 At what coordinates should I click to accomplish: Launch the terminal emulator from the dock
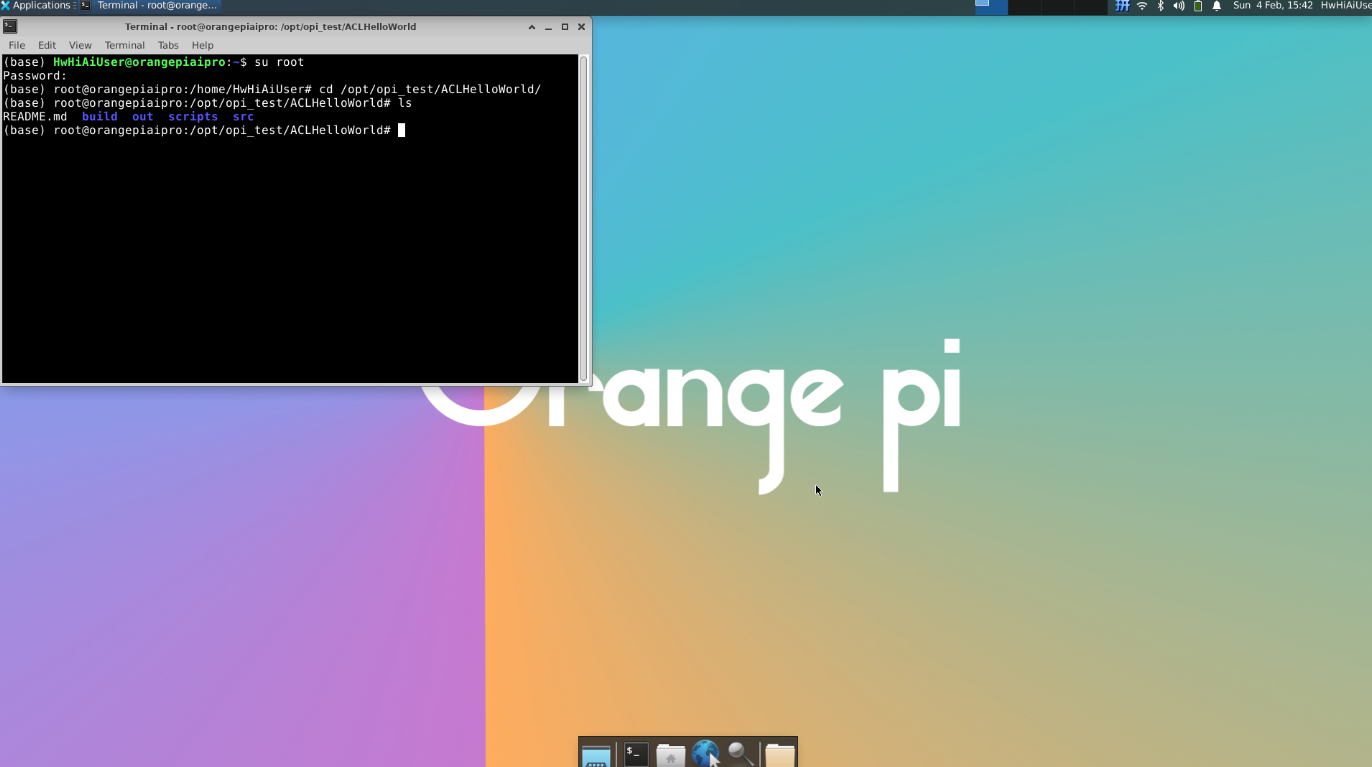(636, 754)
